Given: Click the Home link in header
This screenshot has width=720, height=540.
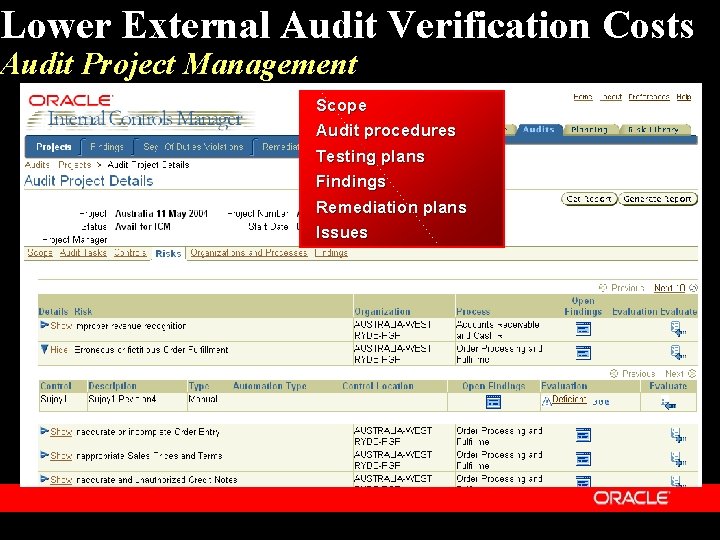Looking at the screenshot, I should tap(583, 97).
